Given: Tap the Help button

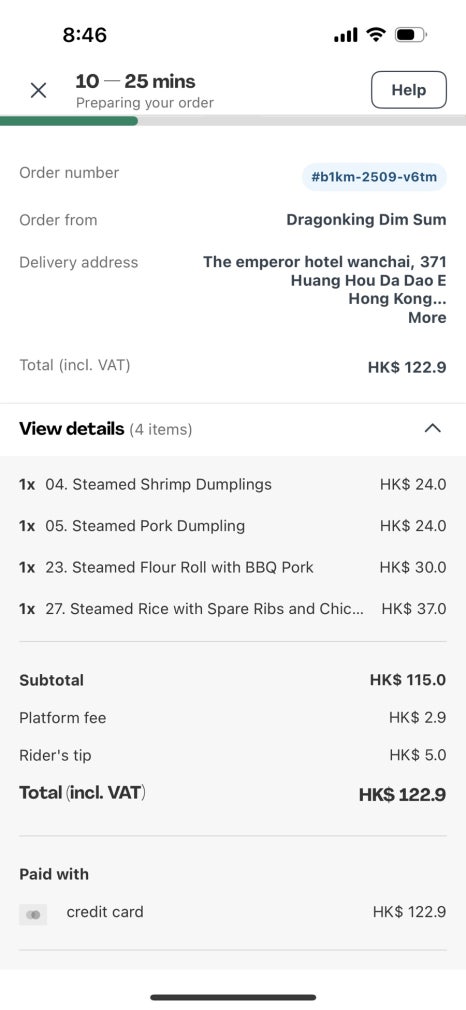Looking at the screenshot, I should click(409, 90).
